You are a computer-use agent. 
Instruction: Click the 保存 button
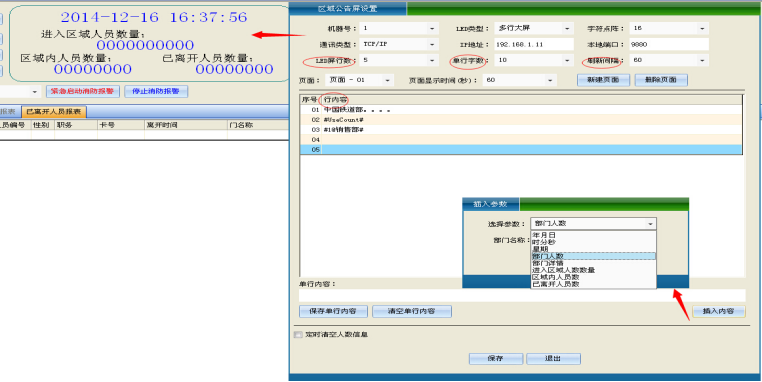pos(496,359)
